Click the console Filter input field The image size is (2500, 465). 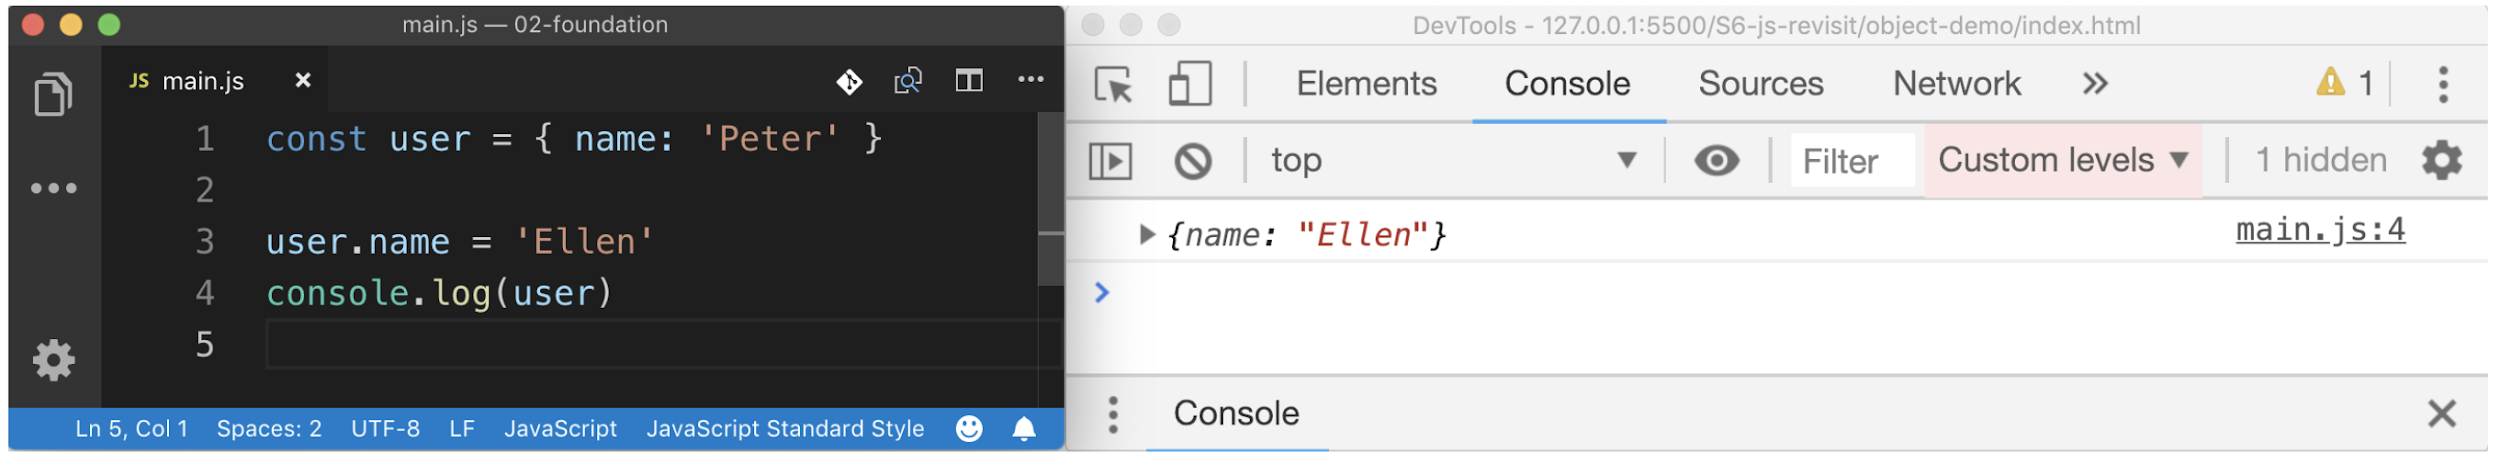[x=1850, y=161]
